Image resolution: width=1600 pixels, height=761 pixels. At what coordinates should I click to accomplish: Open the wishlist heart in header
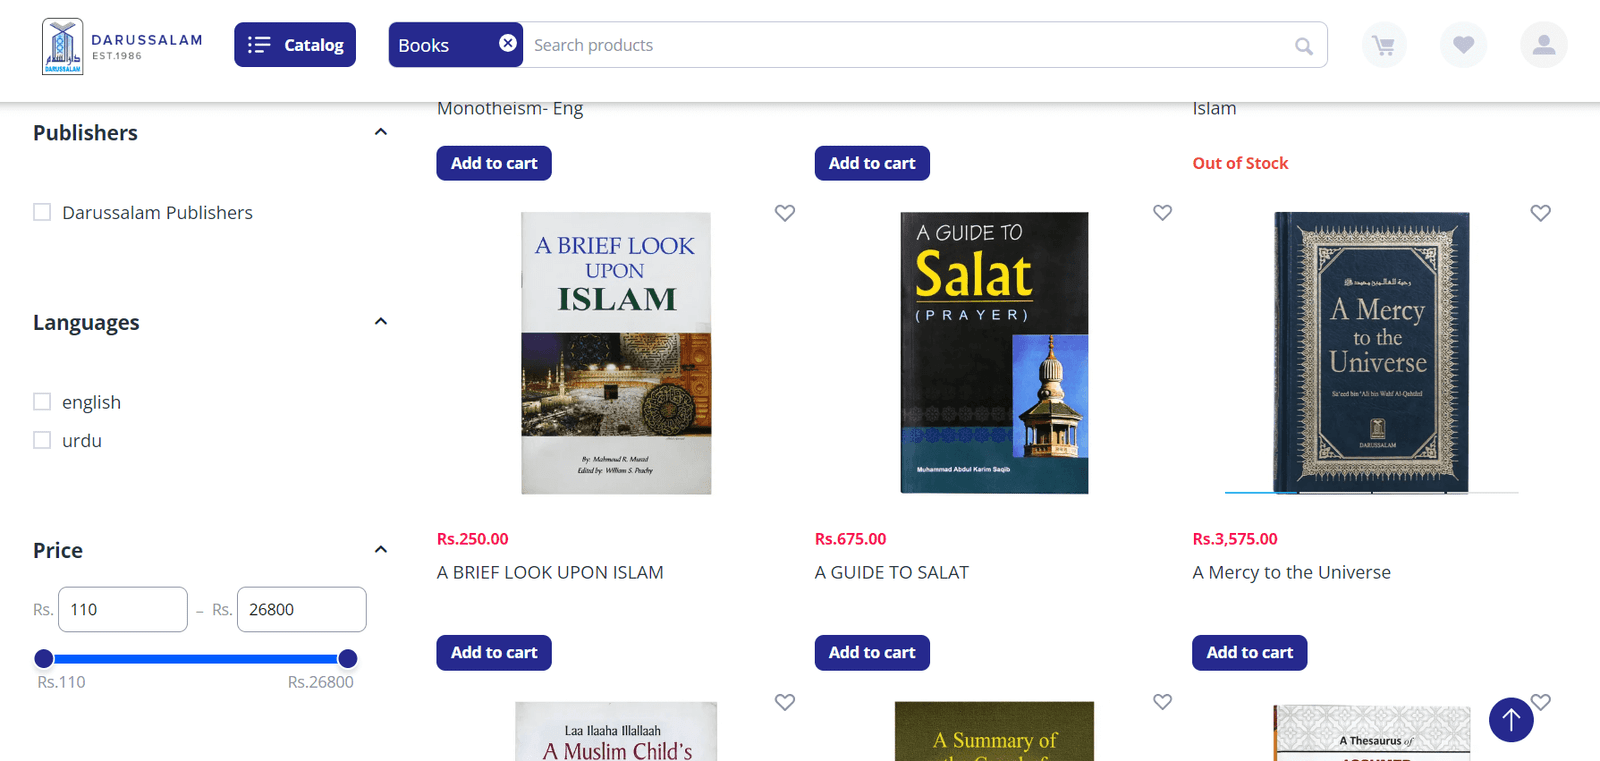[1463, 45]
